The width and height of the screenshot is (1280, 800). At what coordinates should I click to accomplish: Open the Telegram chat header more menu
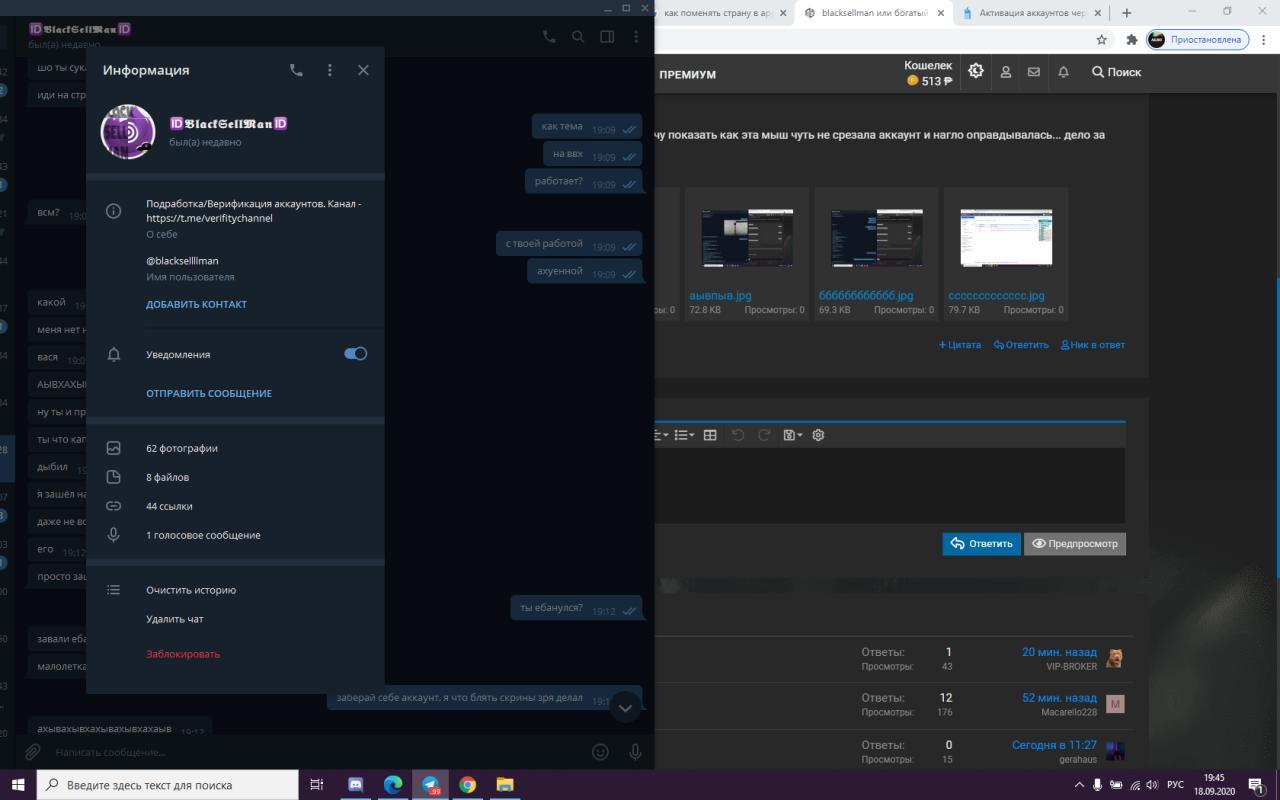636,36
